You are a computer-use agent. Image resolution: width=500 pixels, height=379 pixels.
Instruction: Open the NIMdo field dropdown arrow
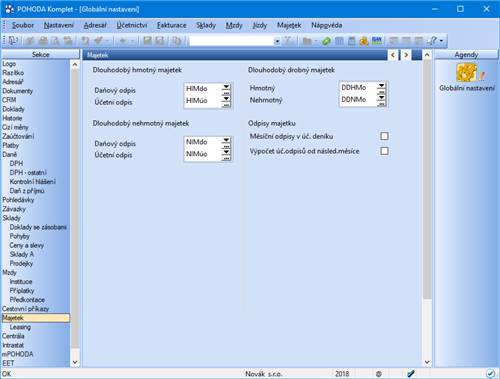pyautogui.click(x=226, y=140)
